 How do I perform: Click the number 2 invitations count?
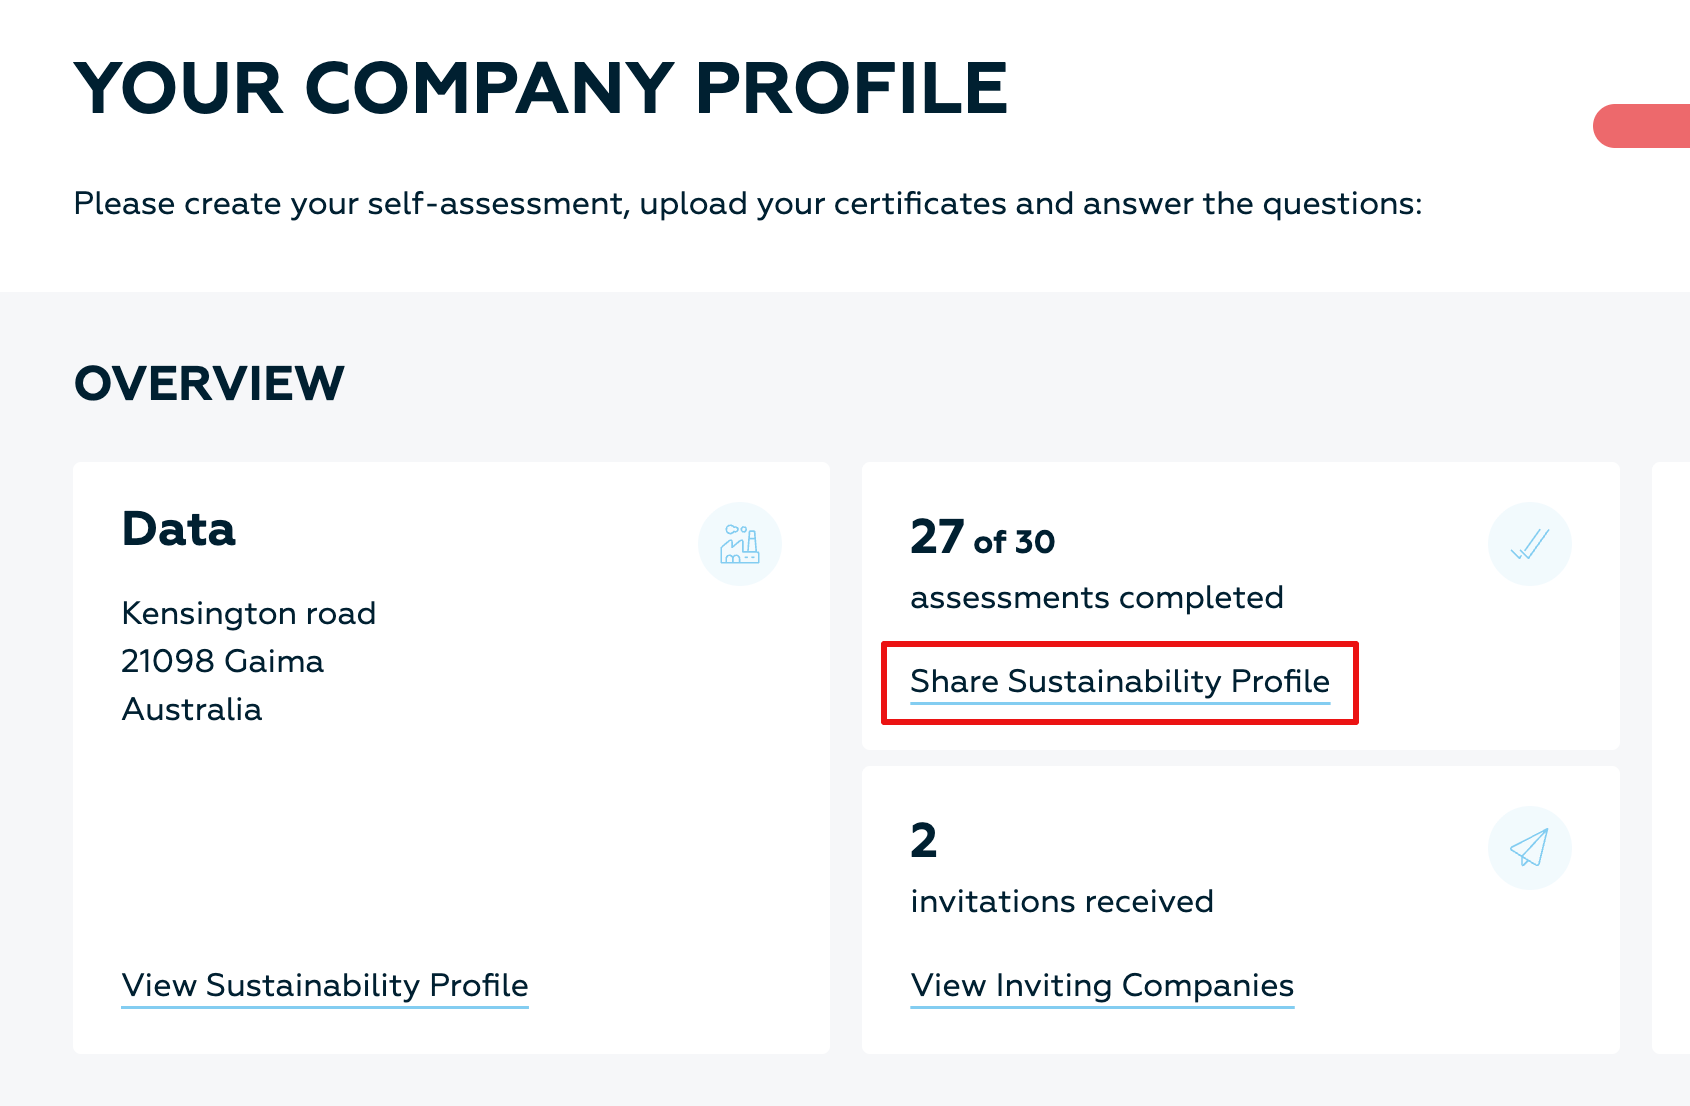click(924, 840)
